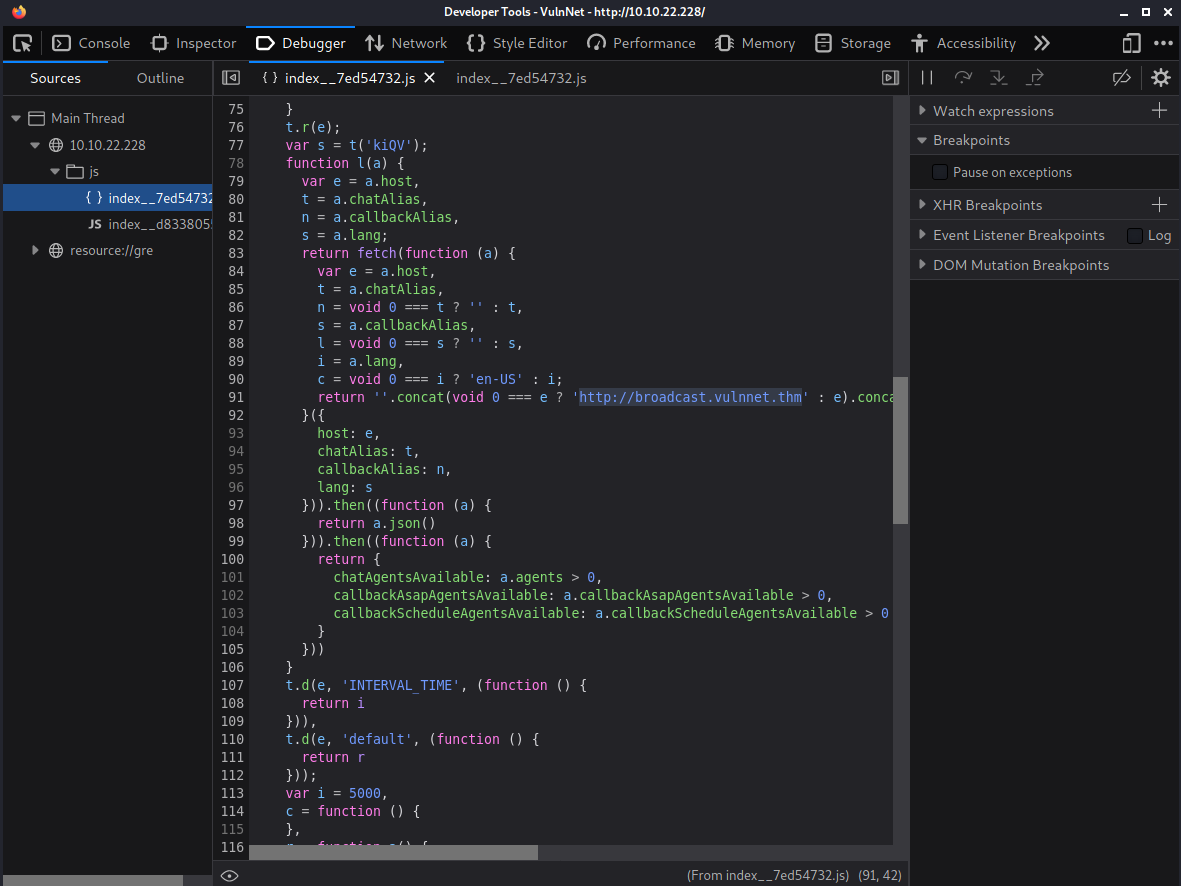Collapse the sources pane with the toggle icon
The image size is (1181, 886).
click(x=231, y=78)
